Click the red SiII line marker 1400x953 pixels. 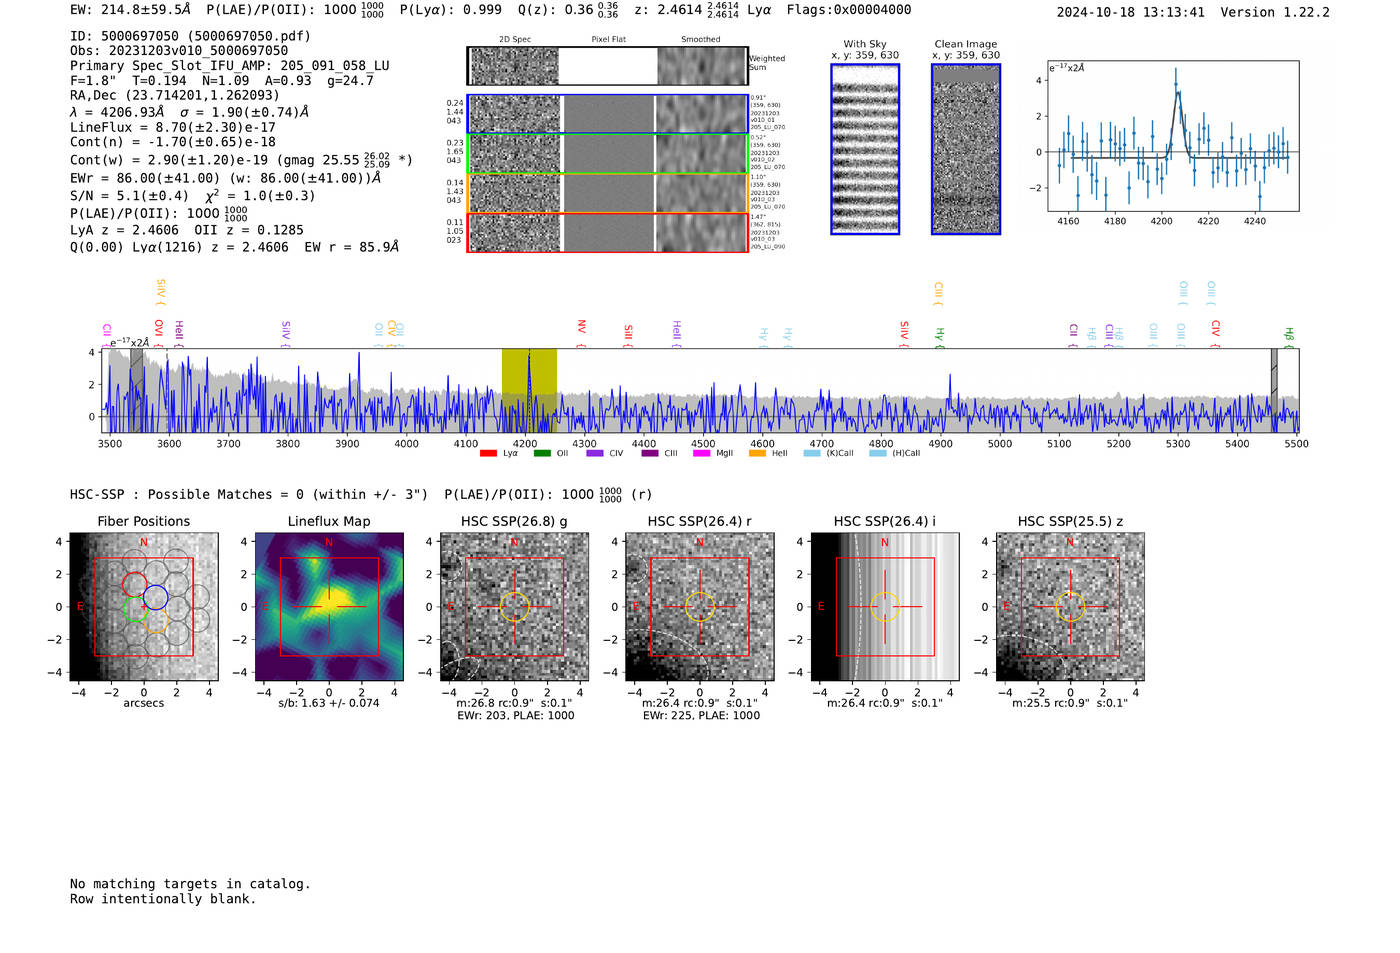(628, 335)
